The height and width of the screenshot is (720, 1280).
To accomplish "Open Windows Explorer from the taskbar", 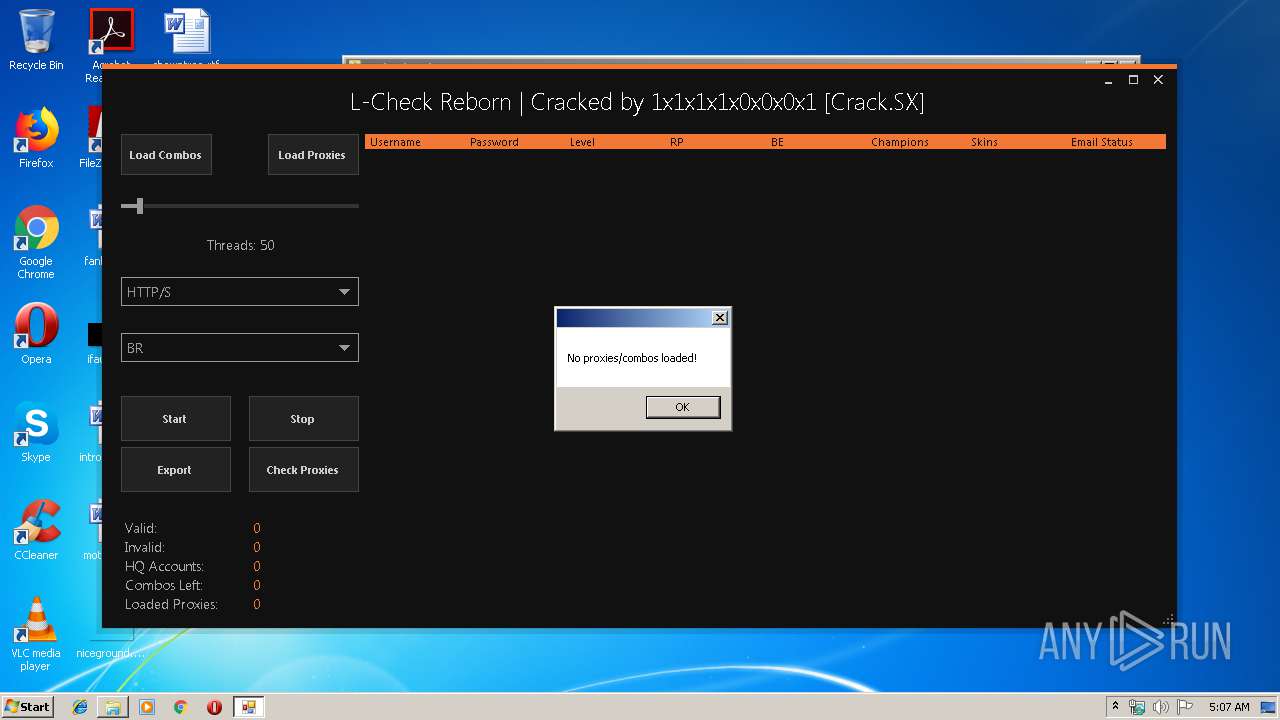I will (113, 707).
